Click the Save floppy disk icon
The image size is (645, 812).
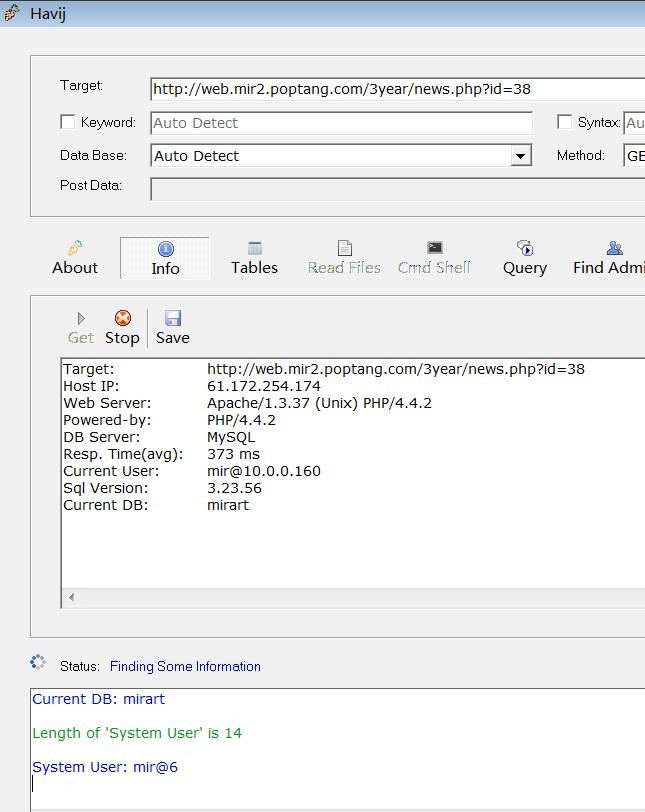173,318
